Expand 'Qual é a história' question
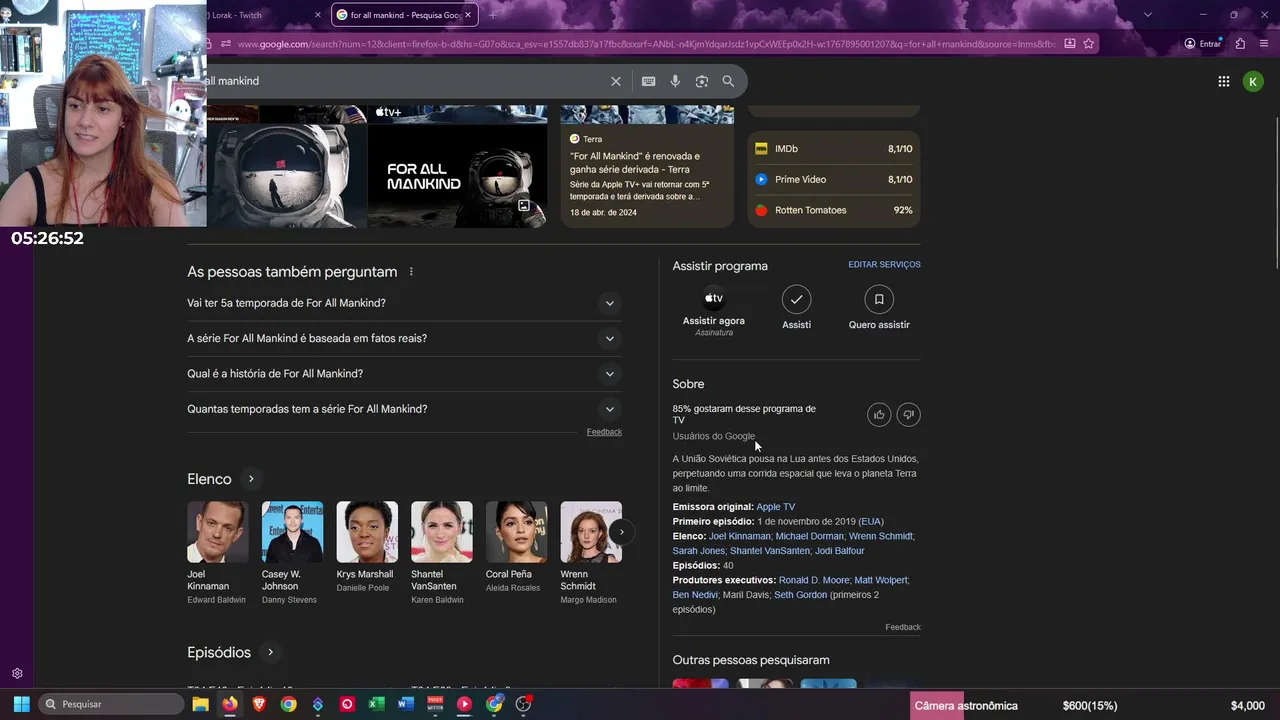 point(404,374)
